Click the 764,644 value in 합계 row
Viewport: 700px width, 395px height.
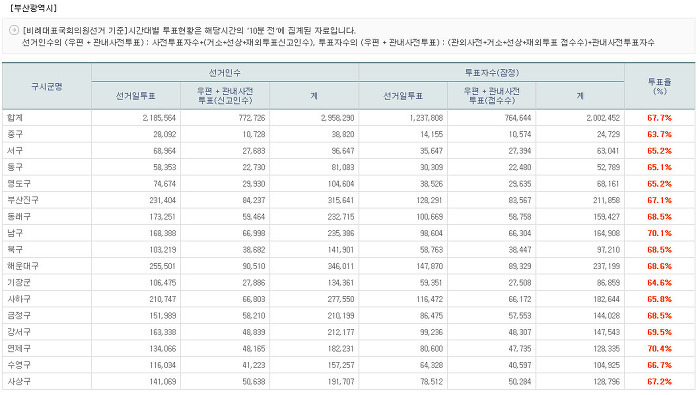pyautogui.click(x=518, y=118)
